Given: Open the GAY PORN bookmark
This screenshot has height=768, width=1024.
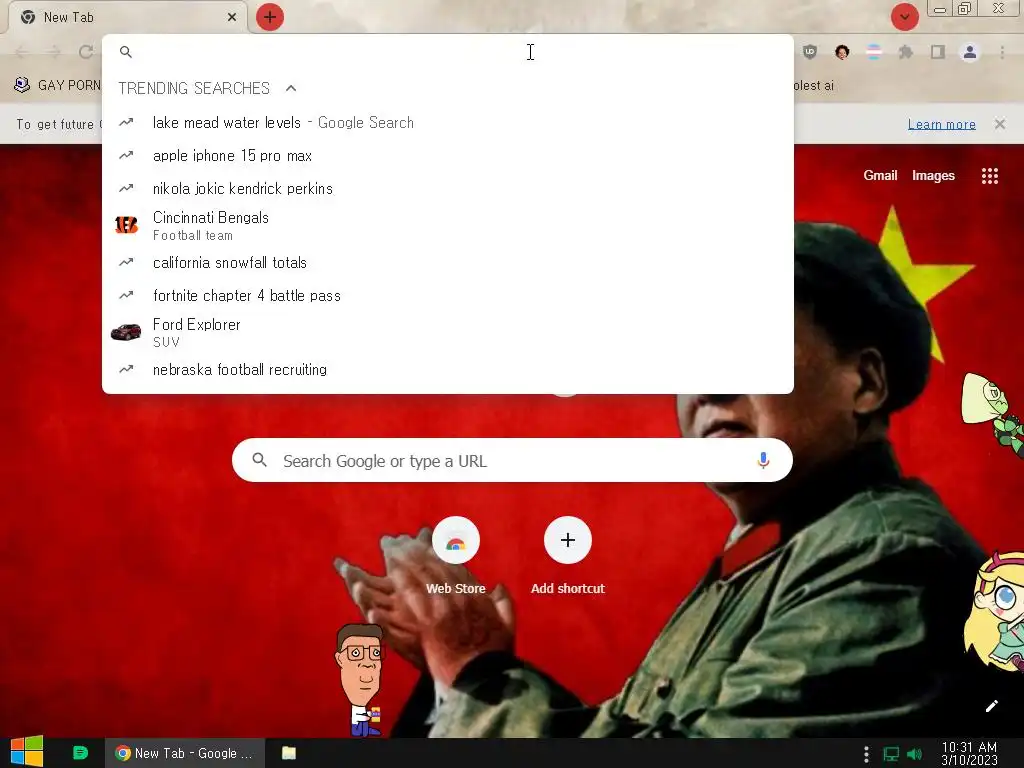Looking at the screenshot, I should point(57,85).
